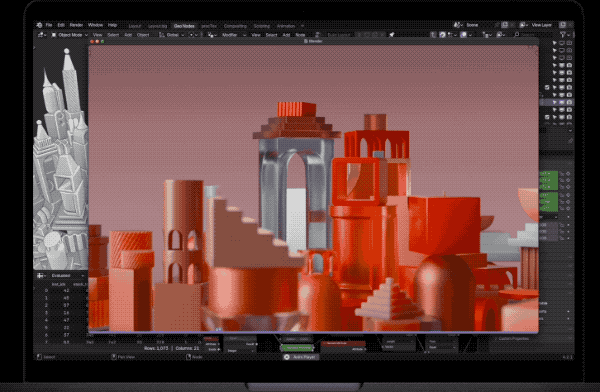Viewport: 600px width, 392px height.
Task: Click the Select hint in status bar
Action: point(46,357)
